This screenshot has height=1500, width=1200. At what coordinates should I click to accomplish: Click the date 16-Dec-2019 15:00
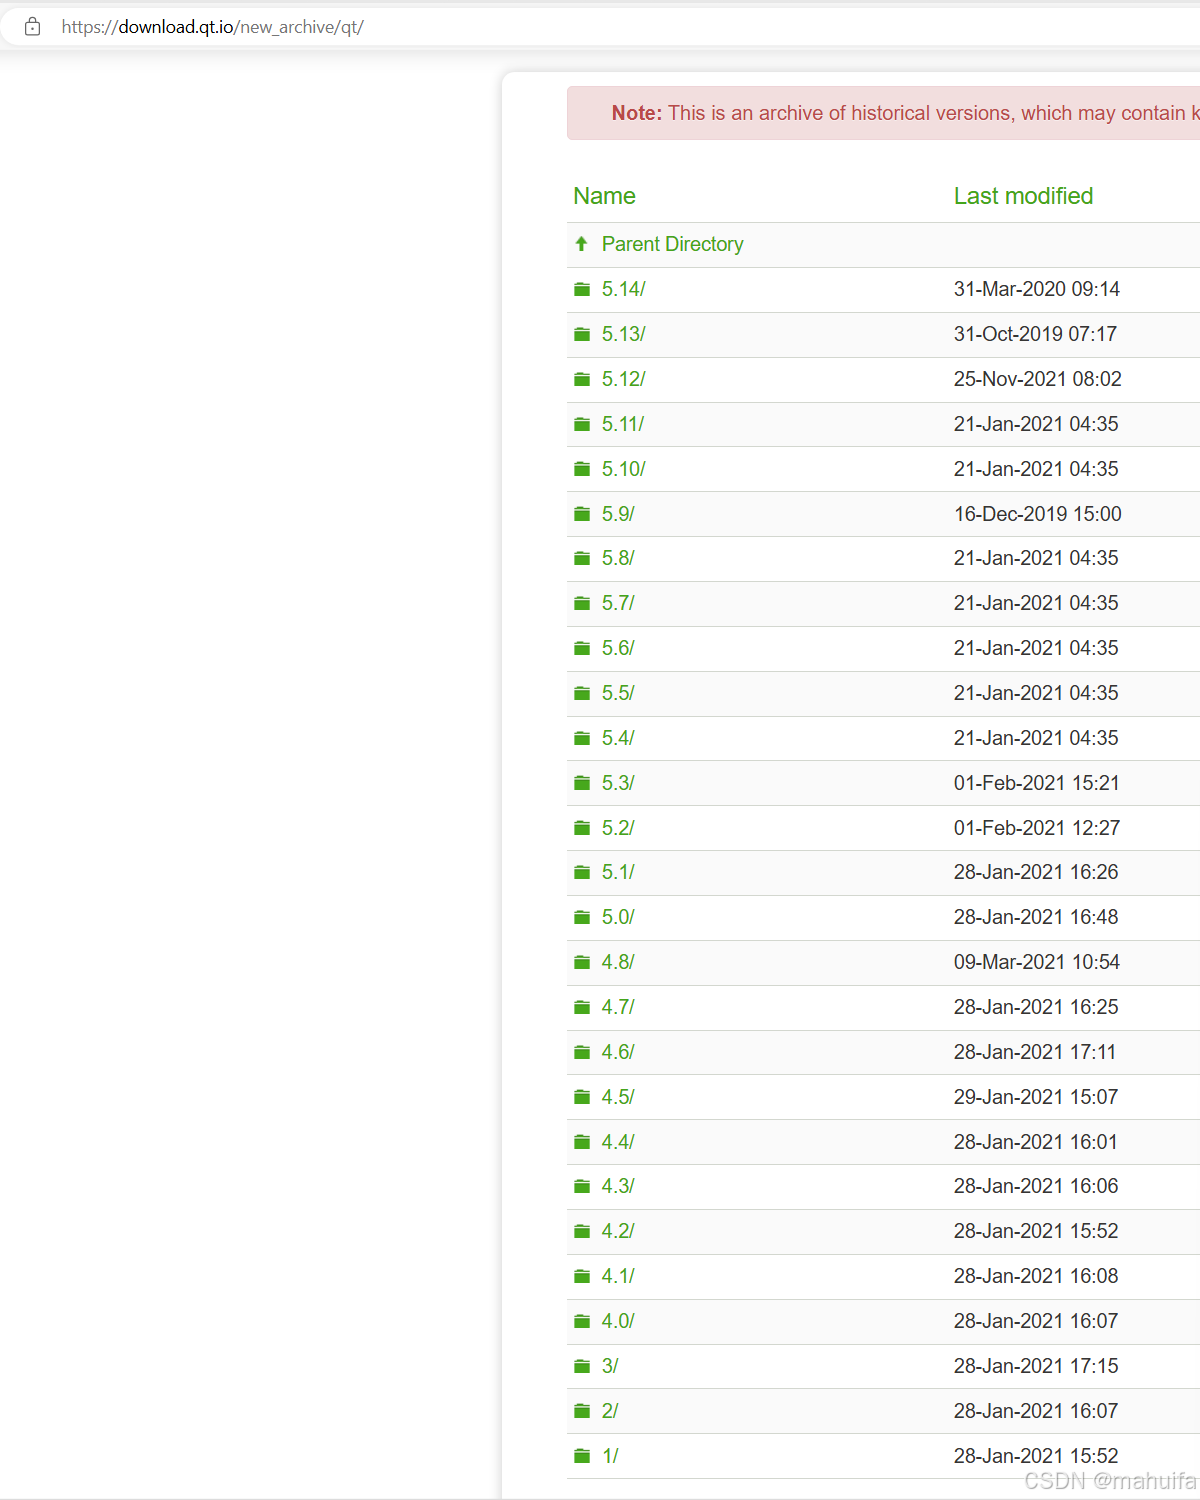[1038, 514]
